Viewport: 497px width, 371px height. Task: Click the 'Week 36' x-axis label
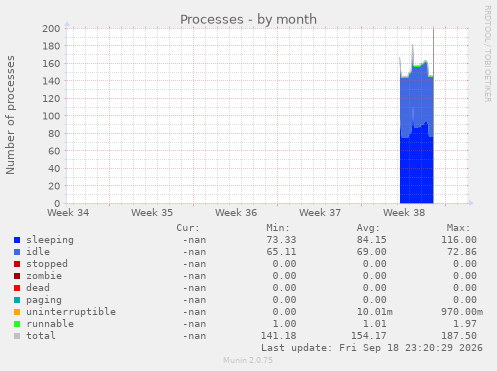coord(236,213)
